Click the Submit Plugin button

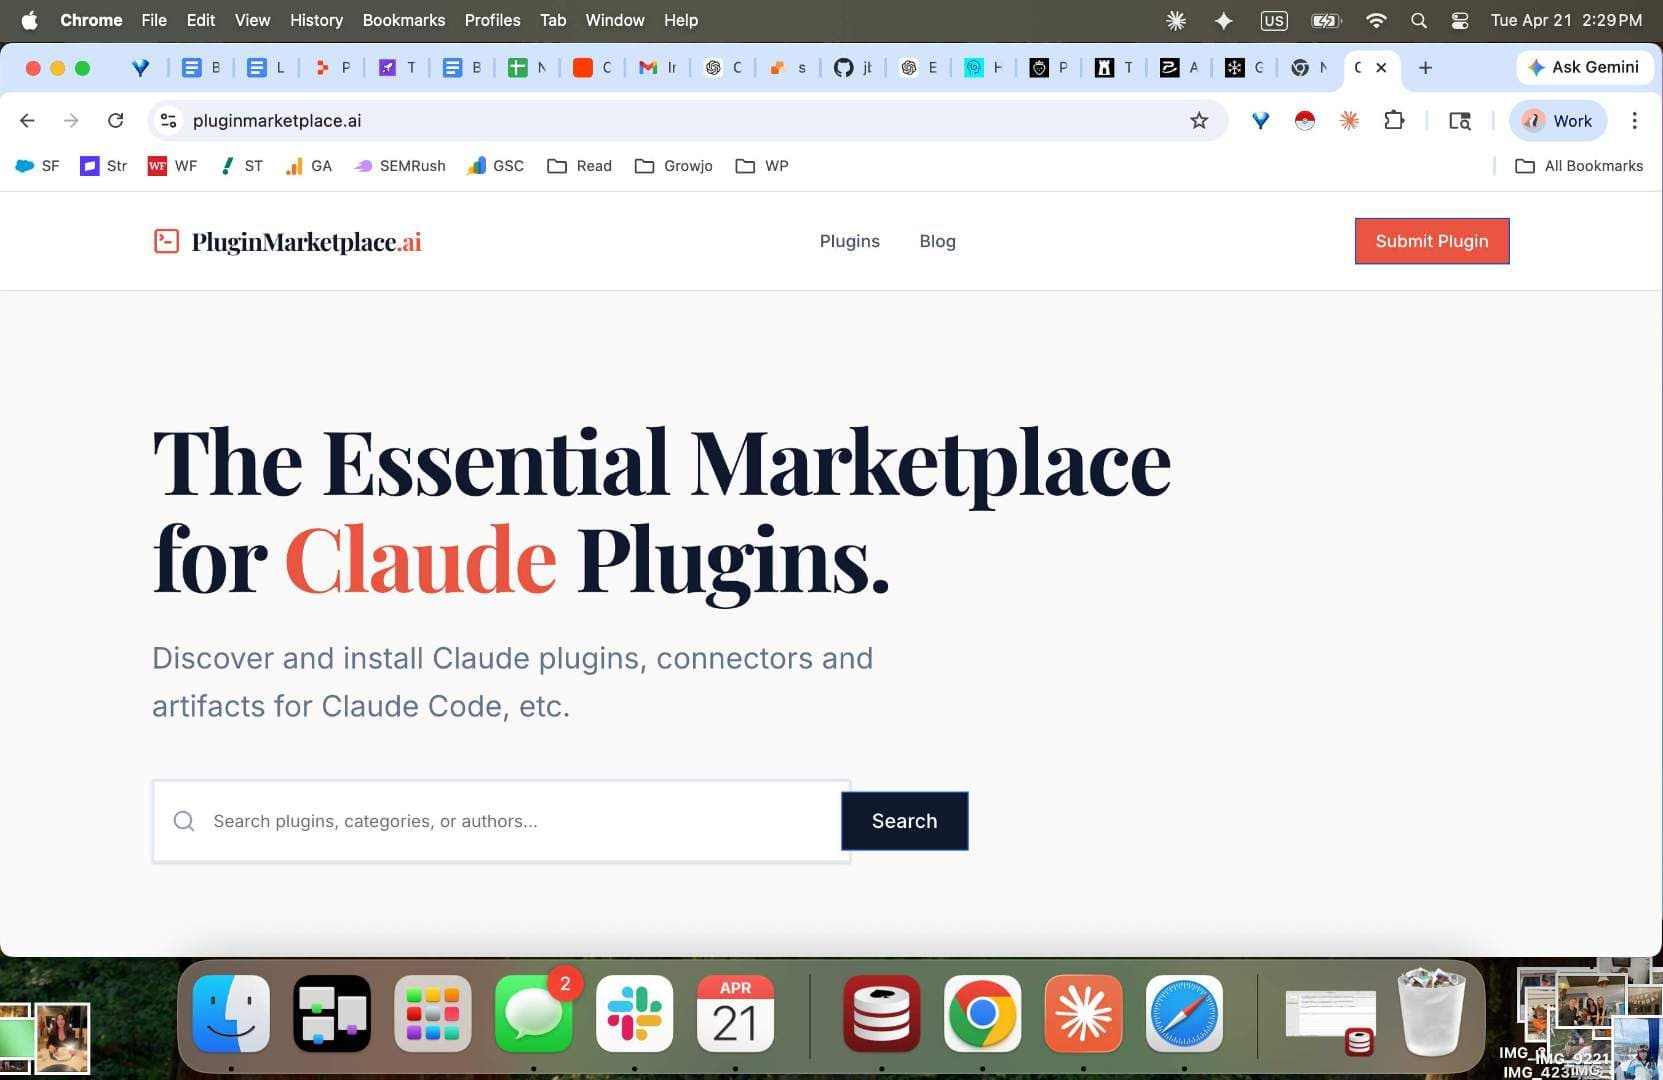click(x=1431, y=241)
